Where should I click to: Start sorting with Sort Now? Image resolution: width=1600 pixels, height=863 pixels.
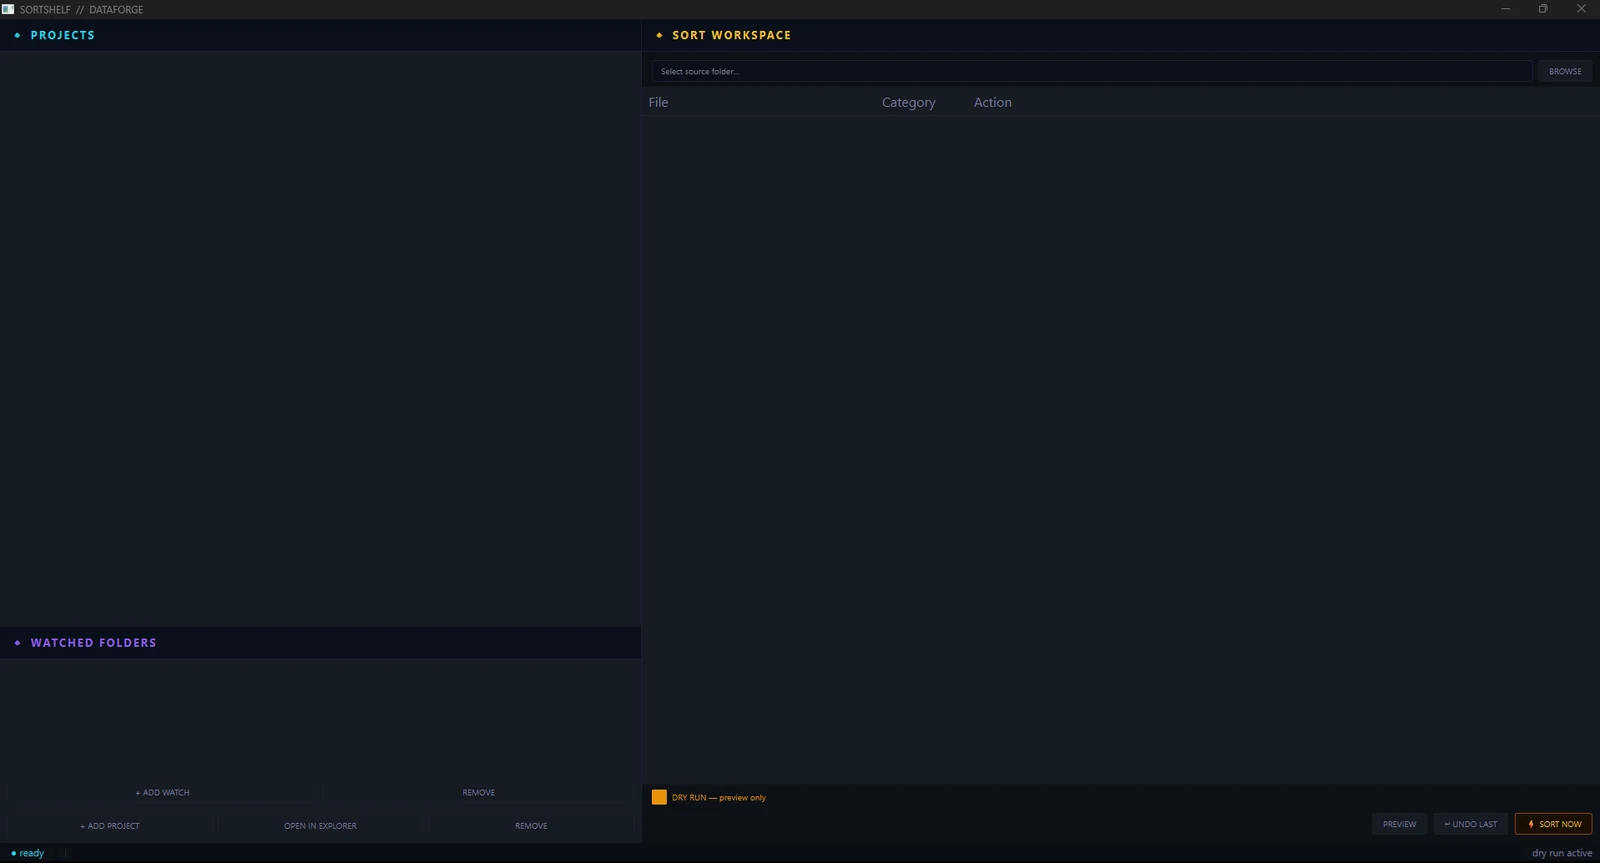click(x=1554, y=824)
